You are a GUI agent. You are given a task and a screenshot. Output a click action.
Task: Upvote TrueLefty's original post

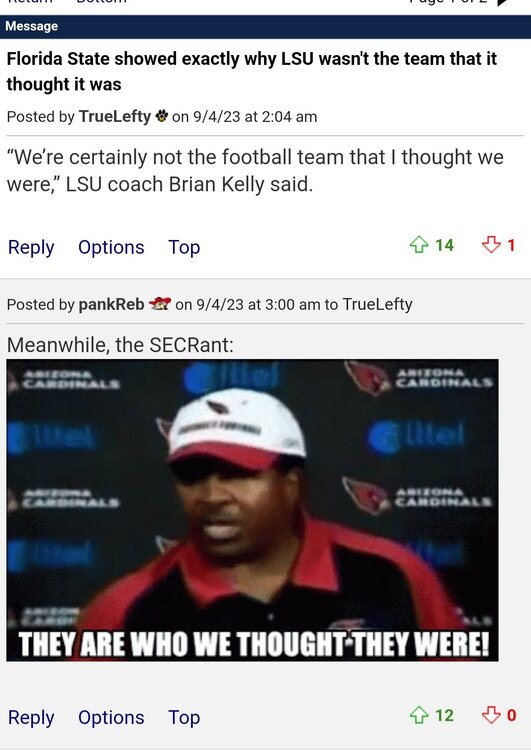tap(419, 245)
